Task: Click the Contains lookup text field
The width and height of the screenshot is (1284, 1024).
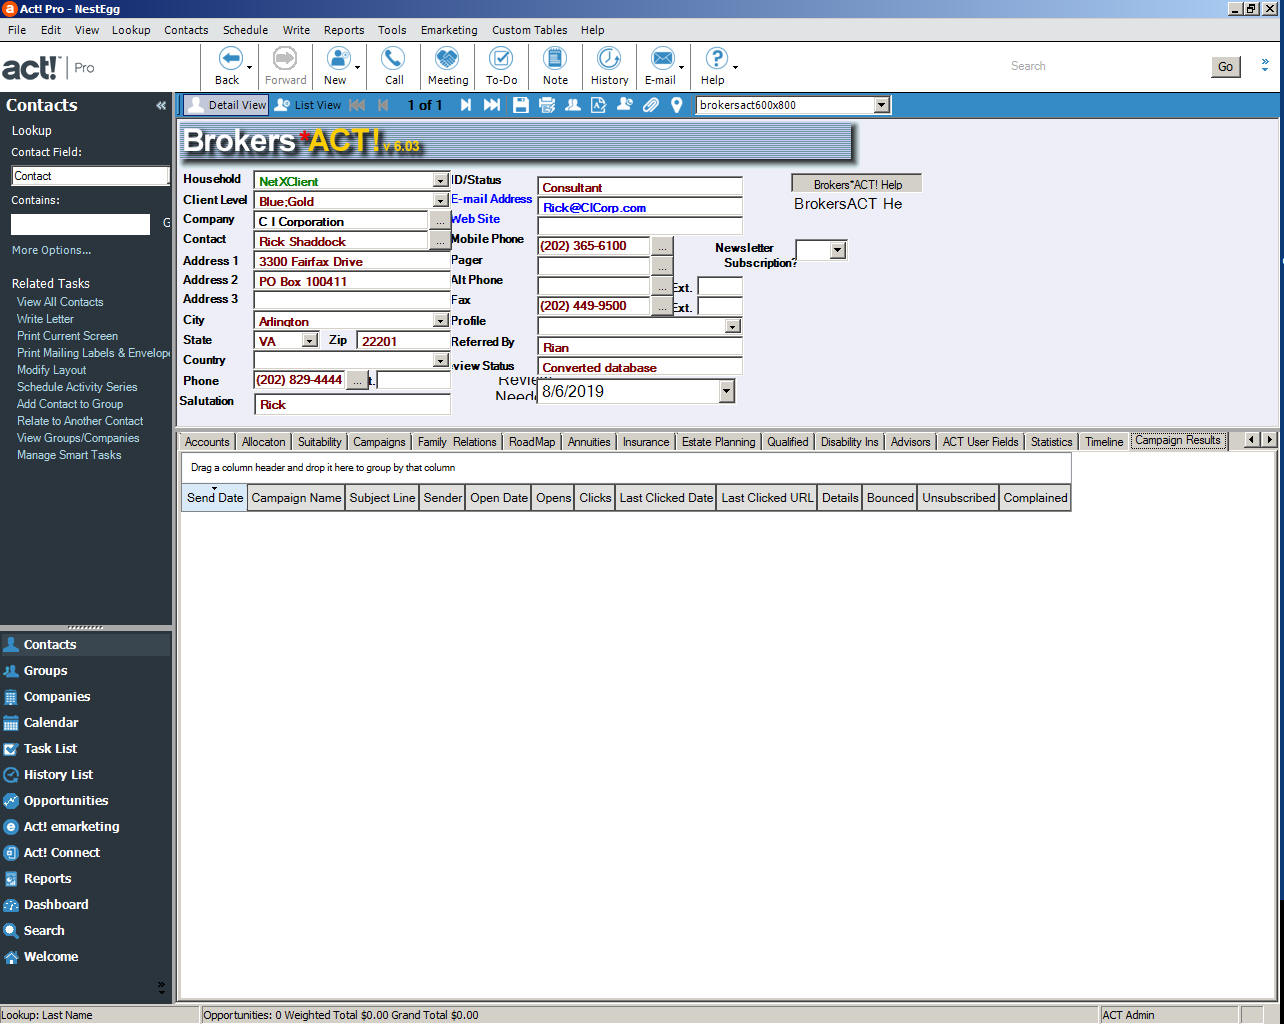Action: click(80, 225)
